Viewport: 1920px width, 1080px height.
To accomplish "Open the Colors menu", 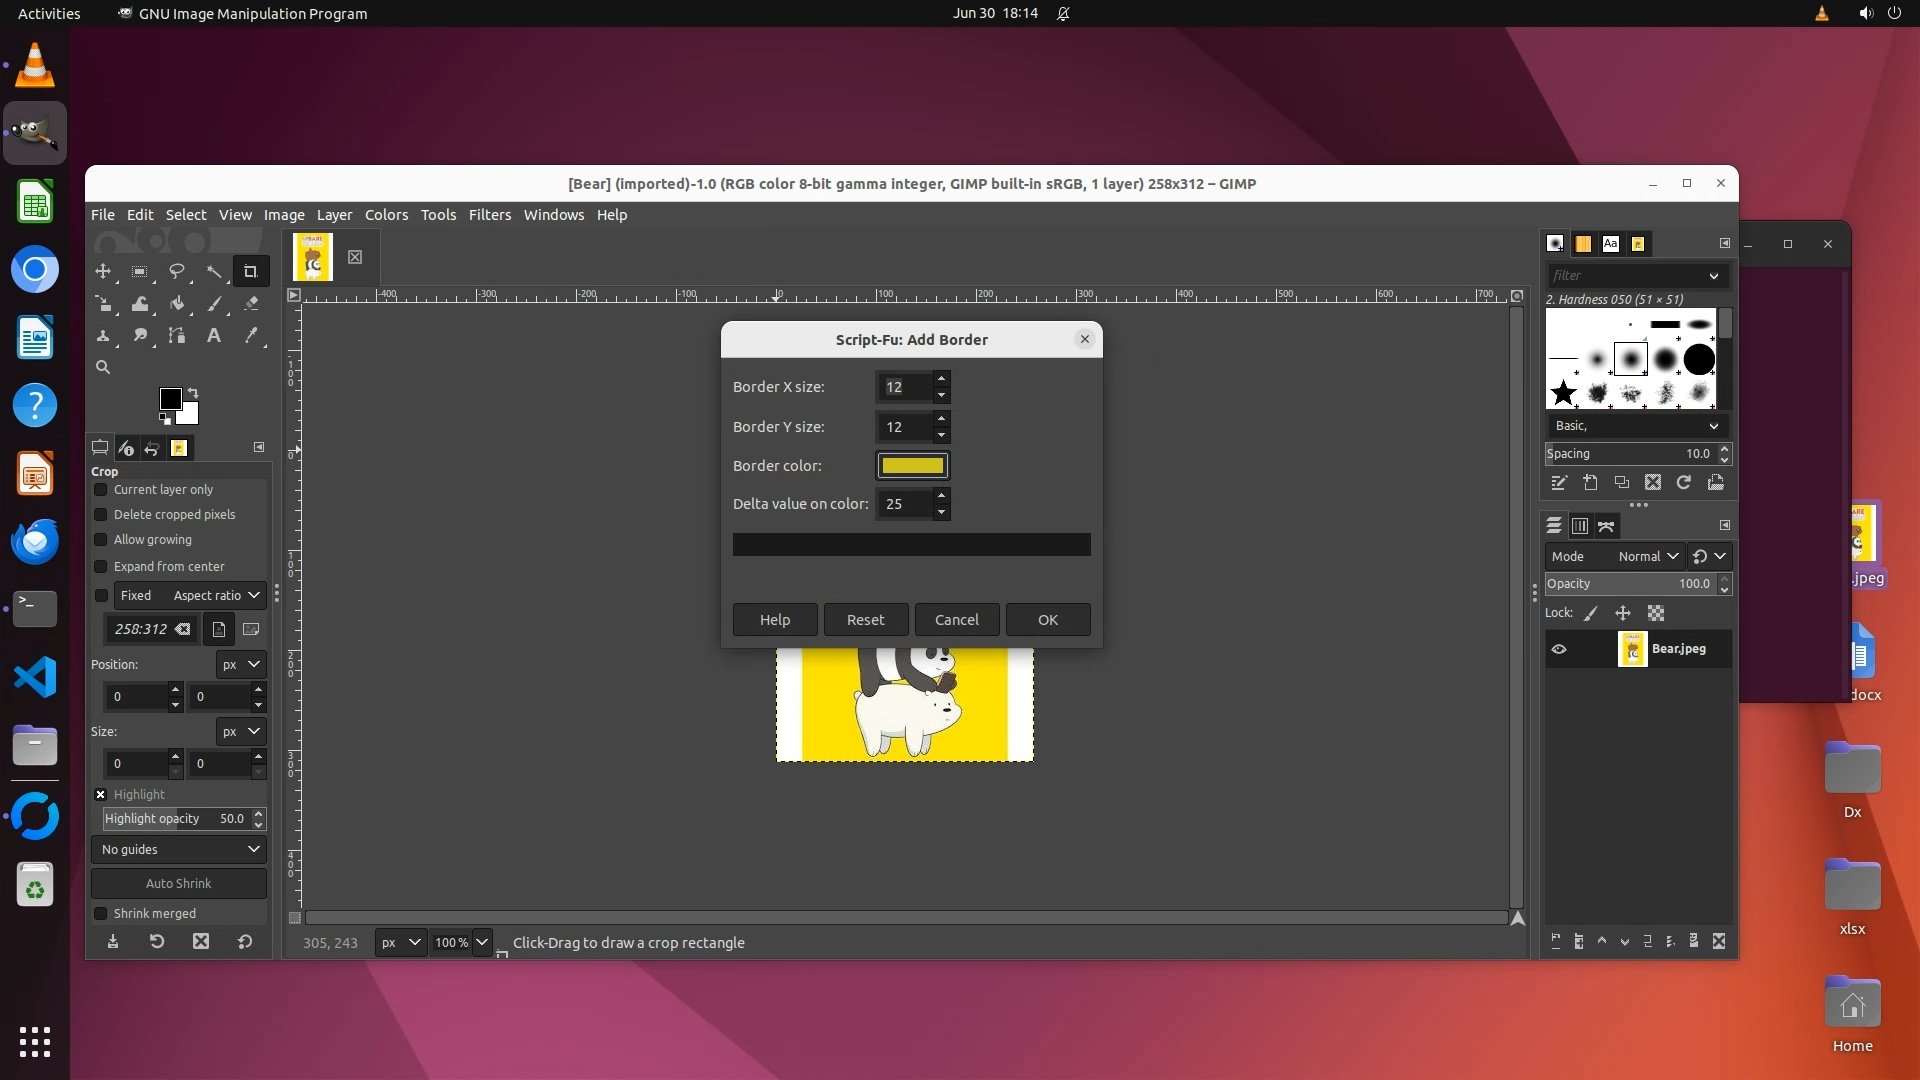I will 386,215.
